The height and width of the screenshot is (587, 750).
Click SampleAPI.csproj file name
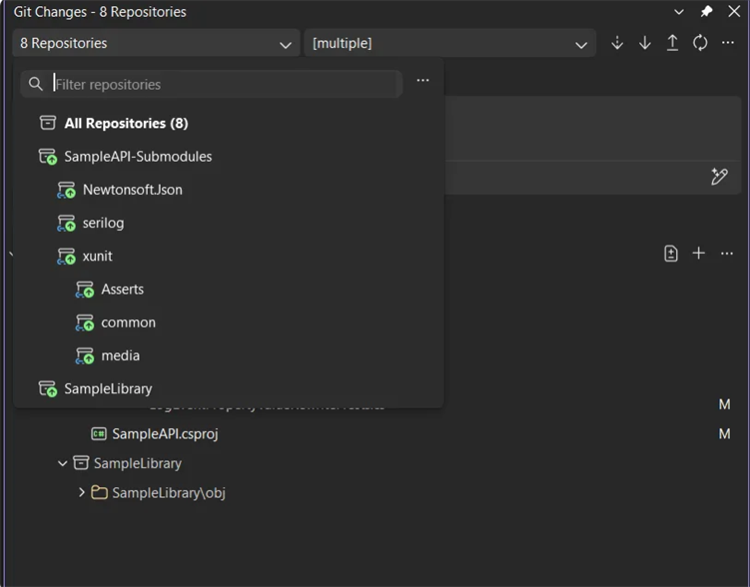[165, 434]
